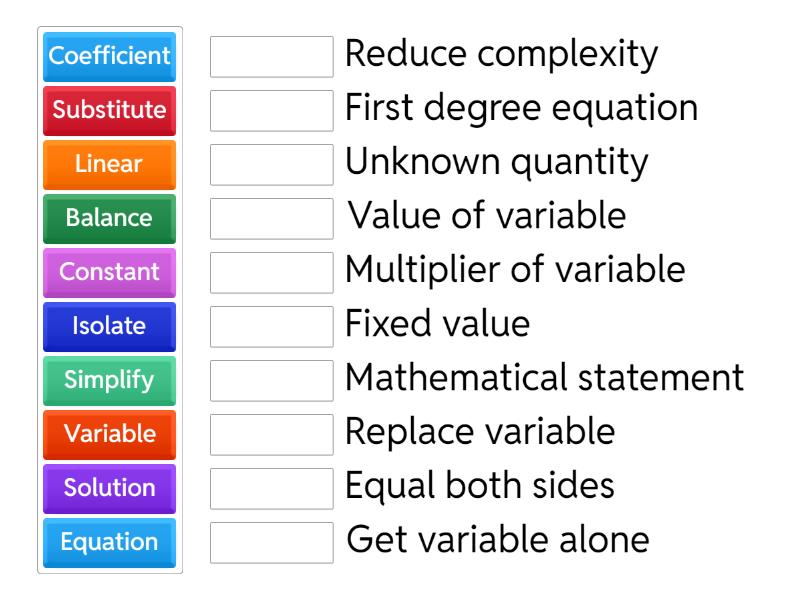
Task: Select the Equation word tile
Action: [108, 543]
